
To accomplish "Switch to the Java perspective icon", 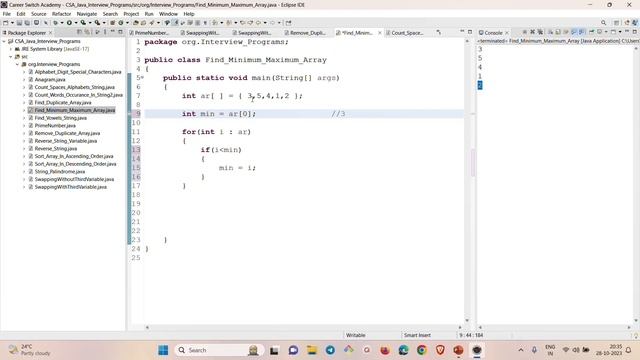I will pos(635,23).
